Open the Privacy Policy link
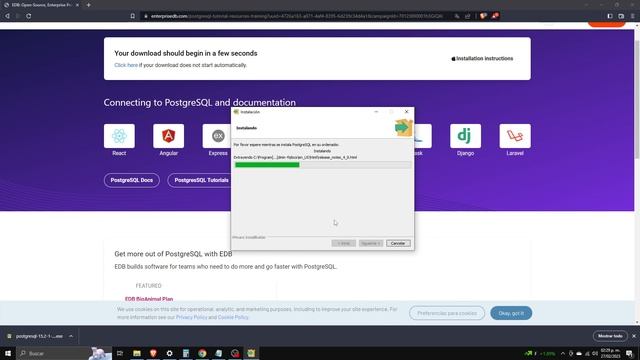Screen dimensions: 640x360 tap(191, 317)
